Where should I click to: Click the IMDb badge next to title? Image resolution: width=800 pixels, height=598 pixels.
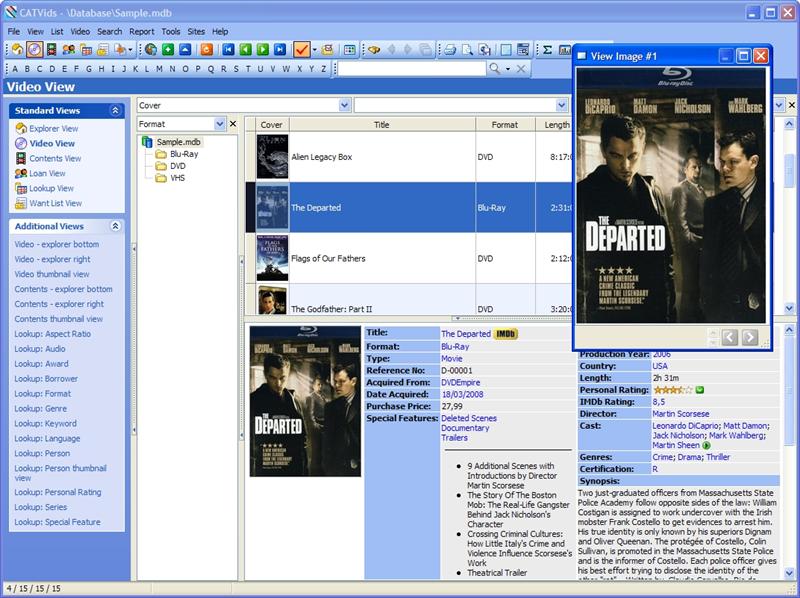(506, 334)
